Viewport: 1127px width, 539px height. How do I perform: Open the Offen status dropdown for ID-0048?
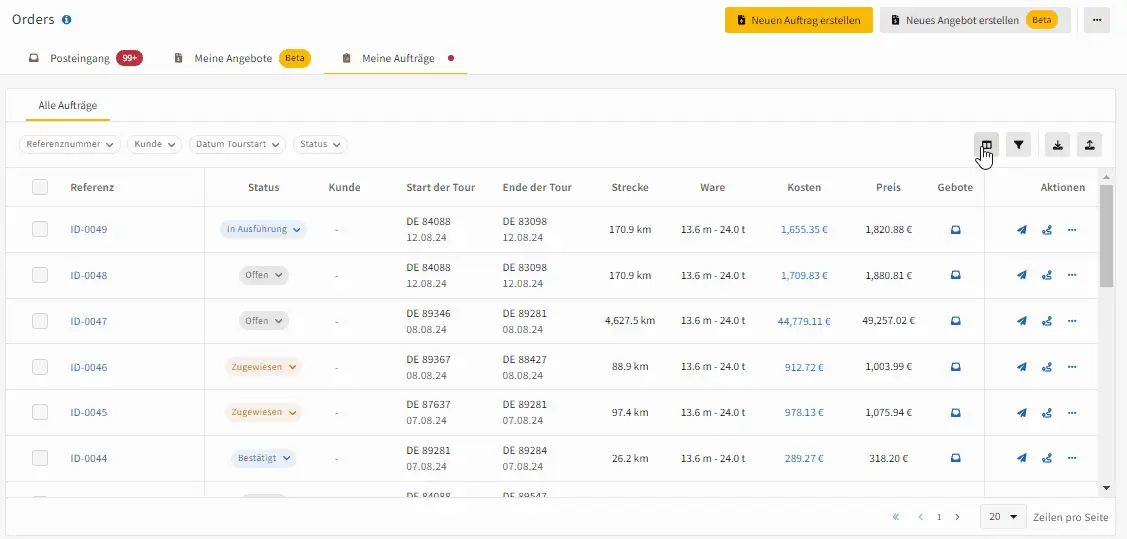coord(264,275)
